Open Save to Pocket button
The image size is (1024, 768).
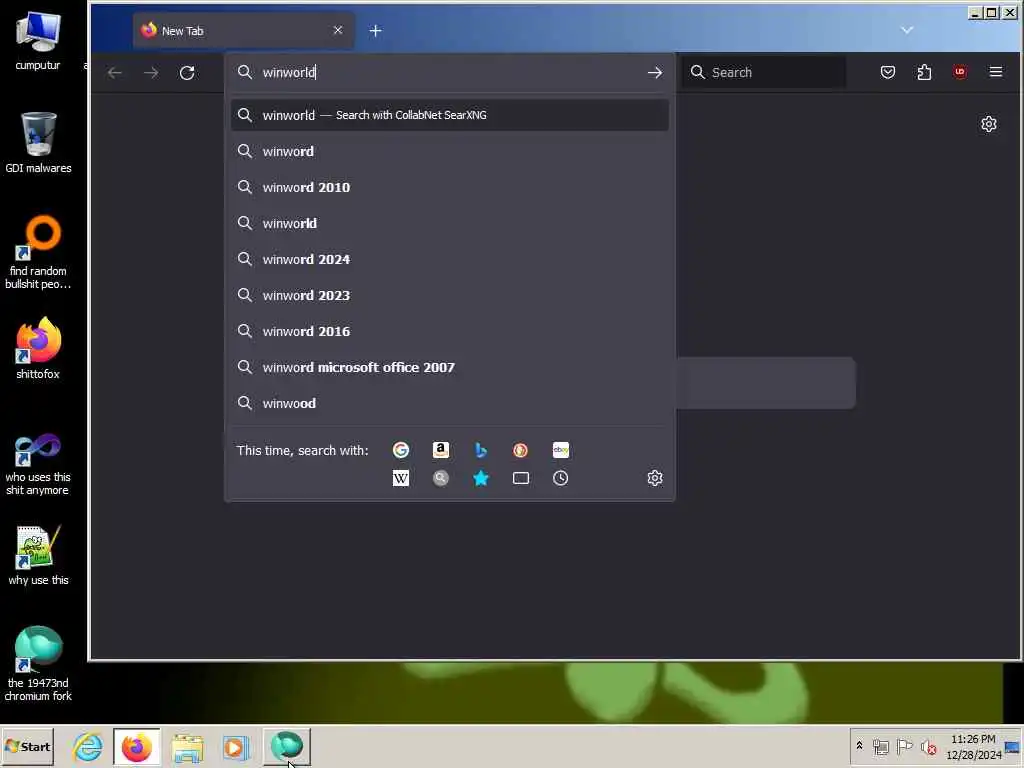click(x=888, y=72)
